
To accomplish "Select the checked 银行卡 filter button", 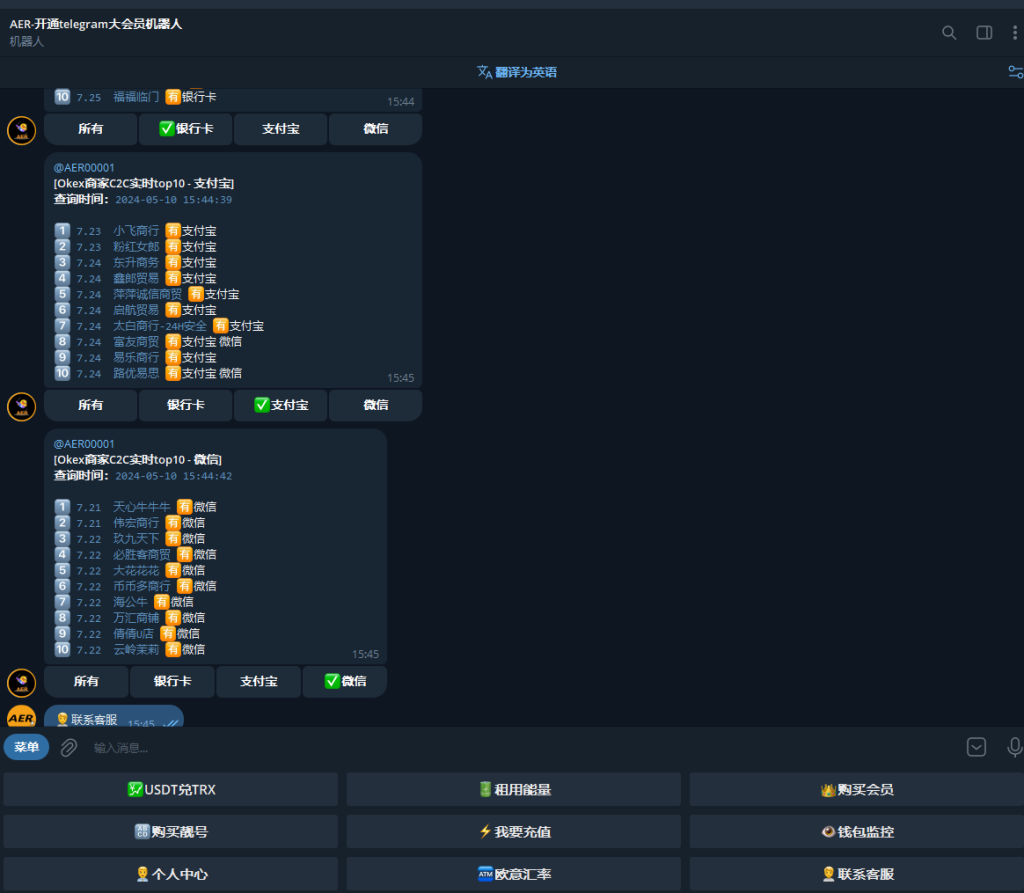I will [185, 129].
